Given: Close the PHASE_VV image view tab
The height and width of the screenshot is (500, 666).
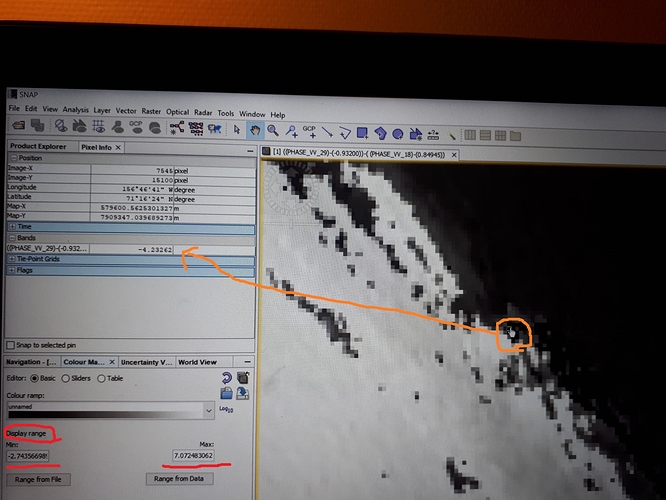Looking at the screenshot, I should click(x=454, y=155).
